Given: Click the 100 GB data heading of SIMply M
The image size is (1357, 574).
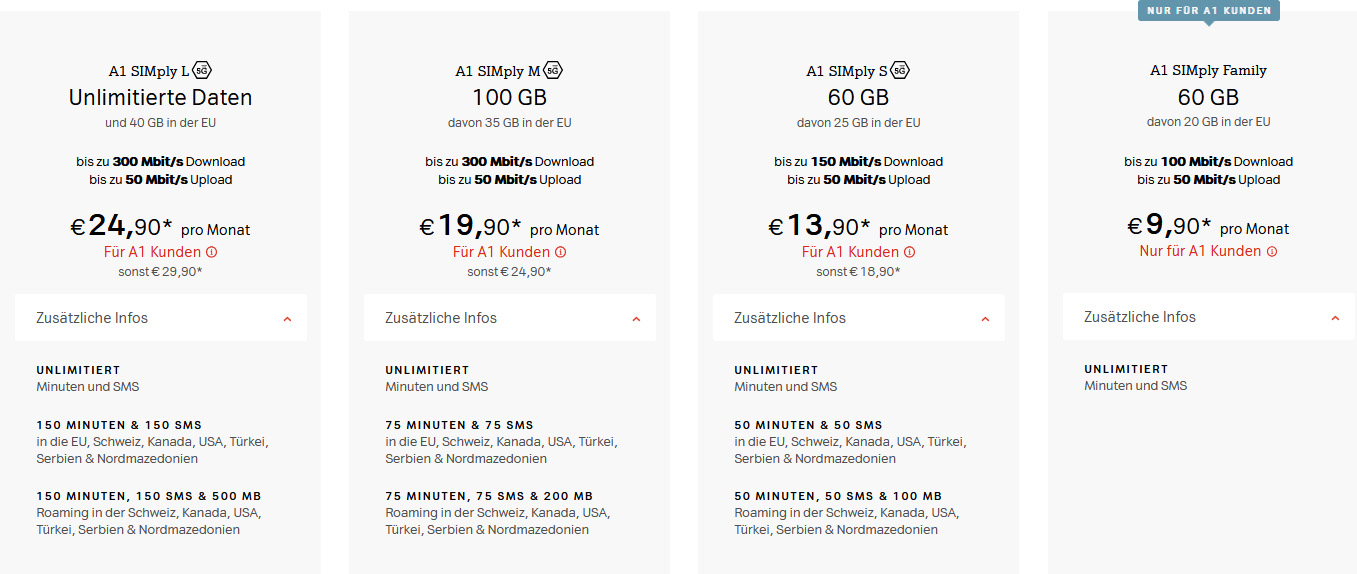Looking at the screenshot, I should [509, 97].
